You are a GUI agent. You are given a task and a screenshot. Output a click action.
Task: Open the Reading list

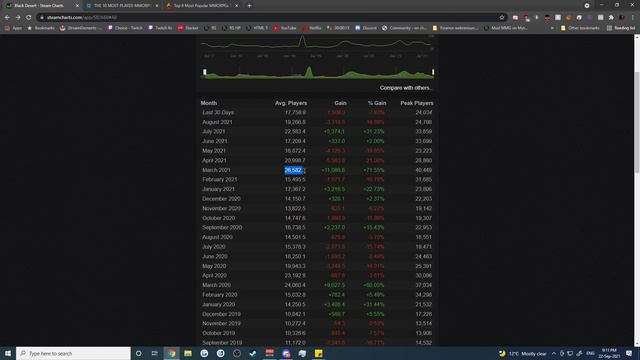coord(621,28)
